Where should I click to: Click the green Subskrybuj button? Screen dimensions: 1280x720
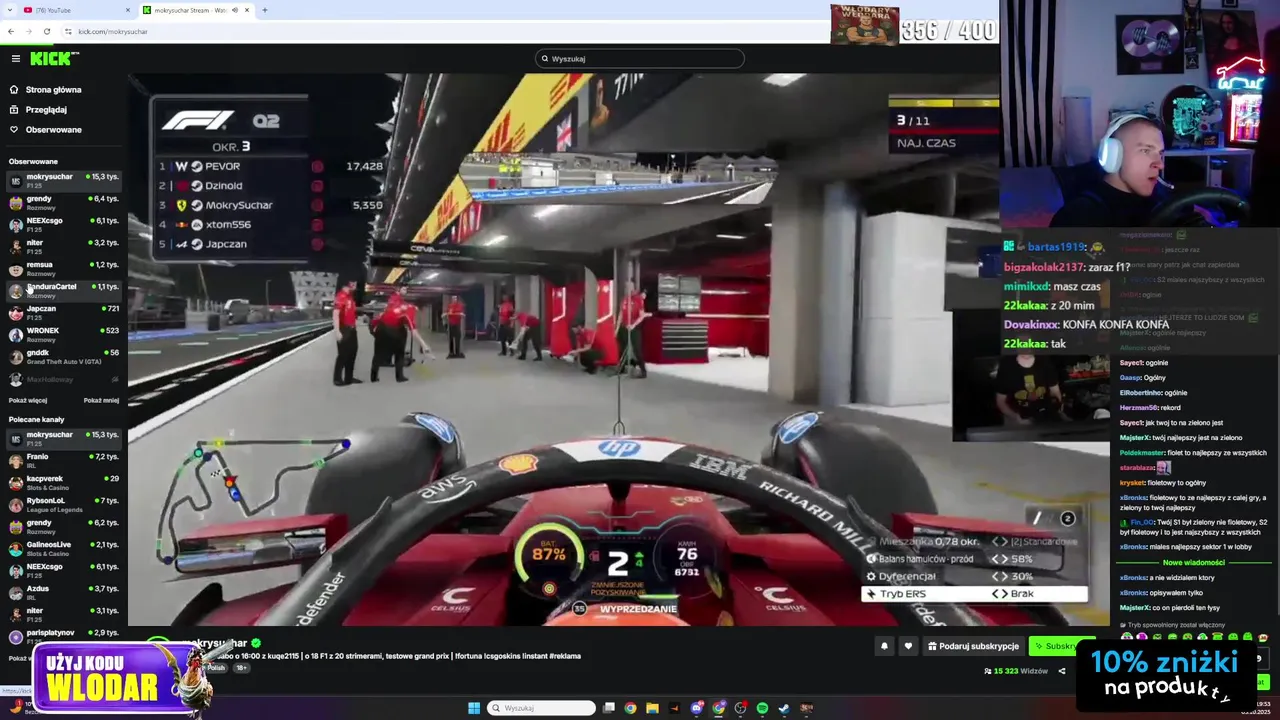tap(1055, 646)
